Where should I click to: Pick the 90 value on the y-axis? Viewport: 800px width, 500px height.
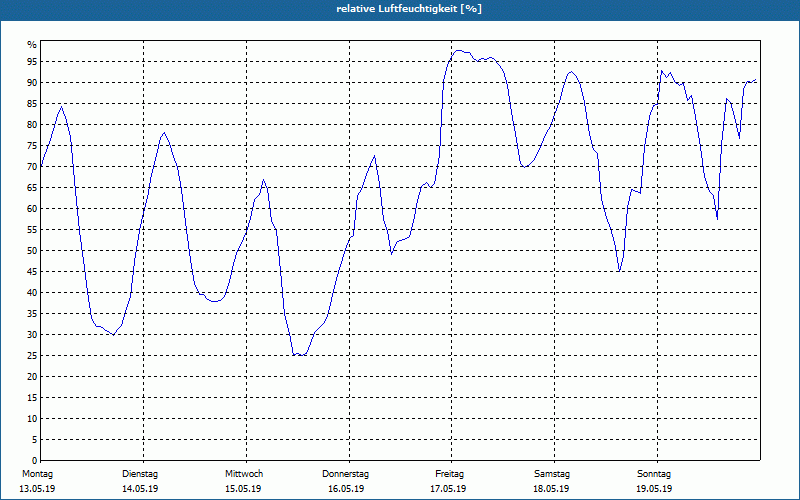point(32,83)
